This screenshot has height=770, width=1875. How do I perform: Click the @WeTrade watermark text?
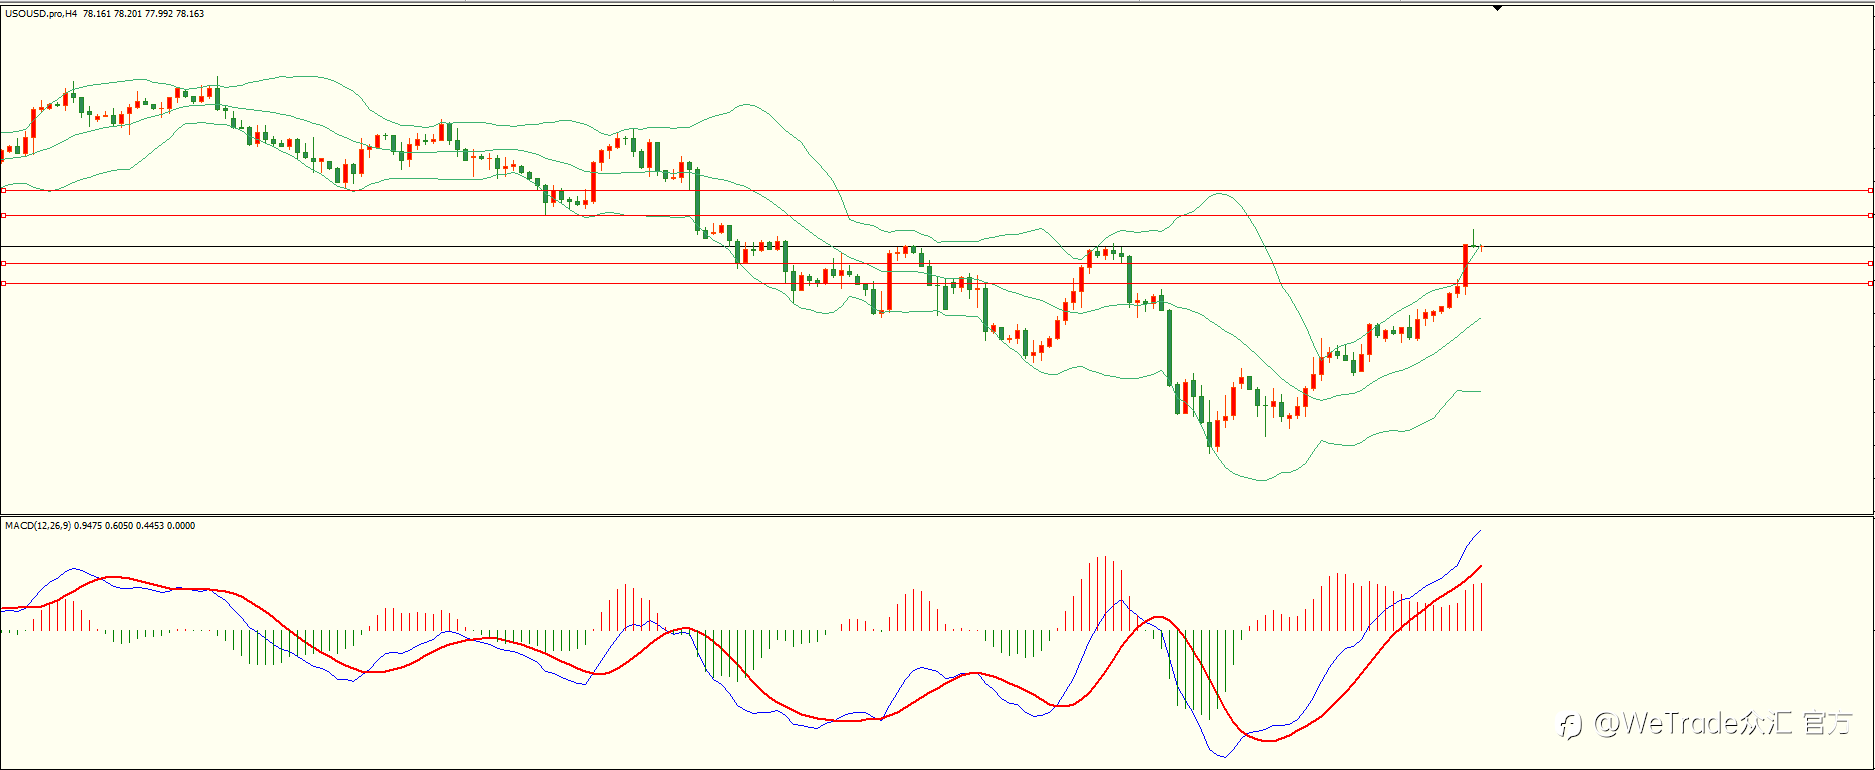1722,723
